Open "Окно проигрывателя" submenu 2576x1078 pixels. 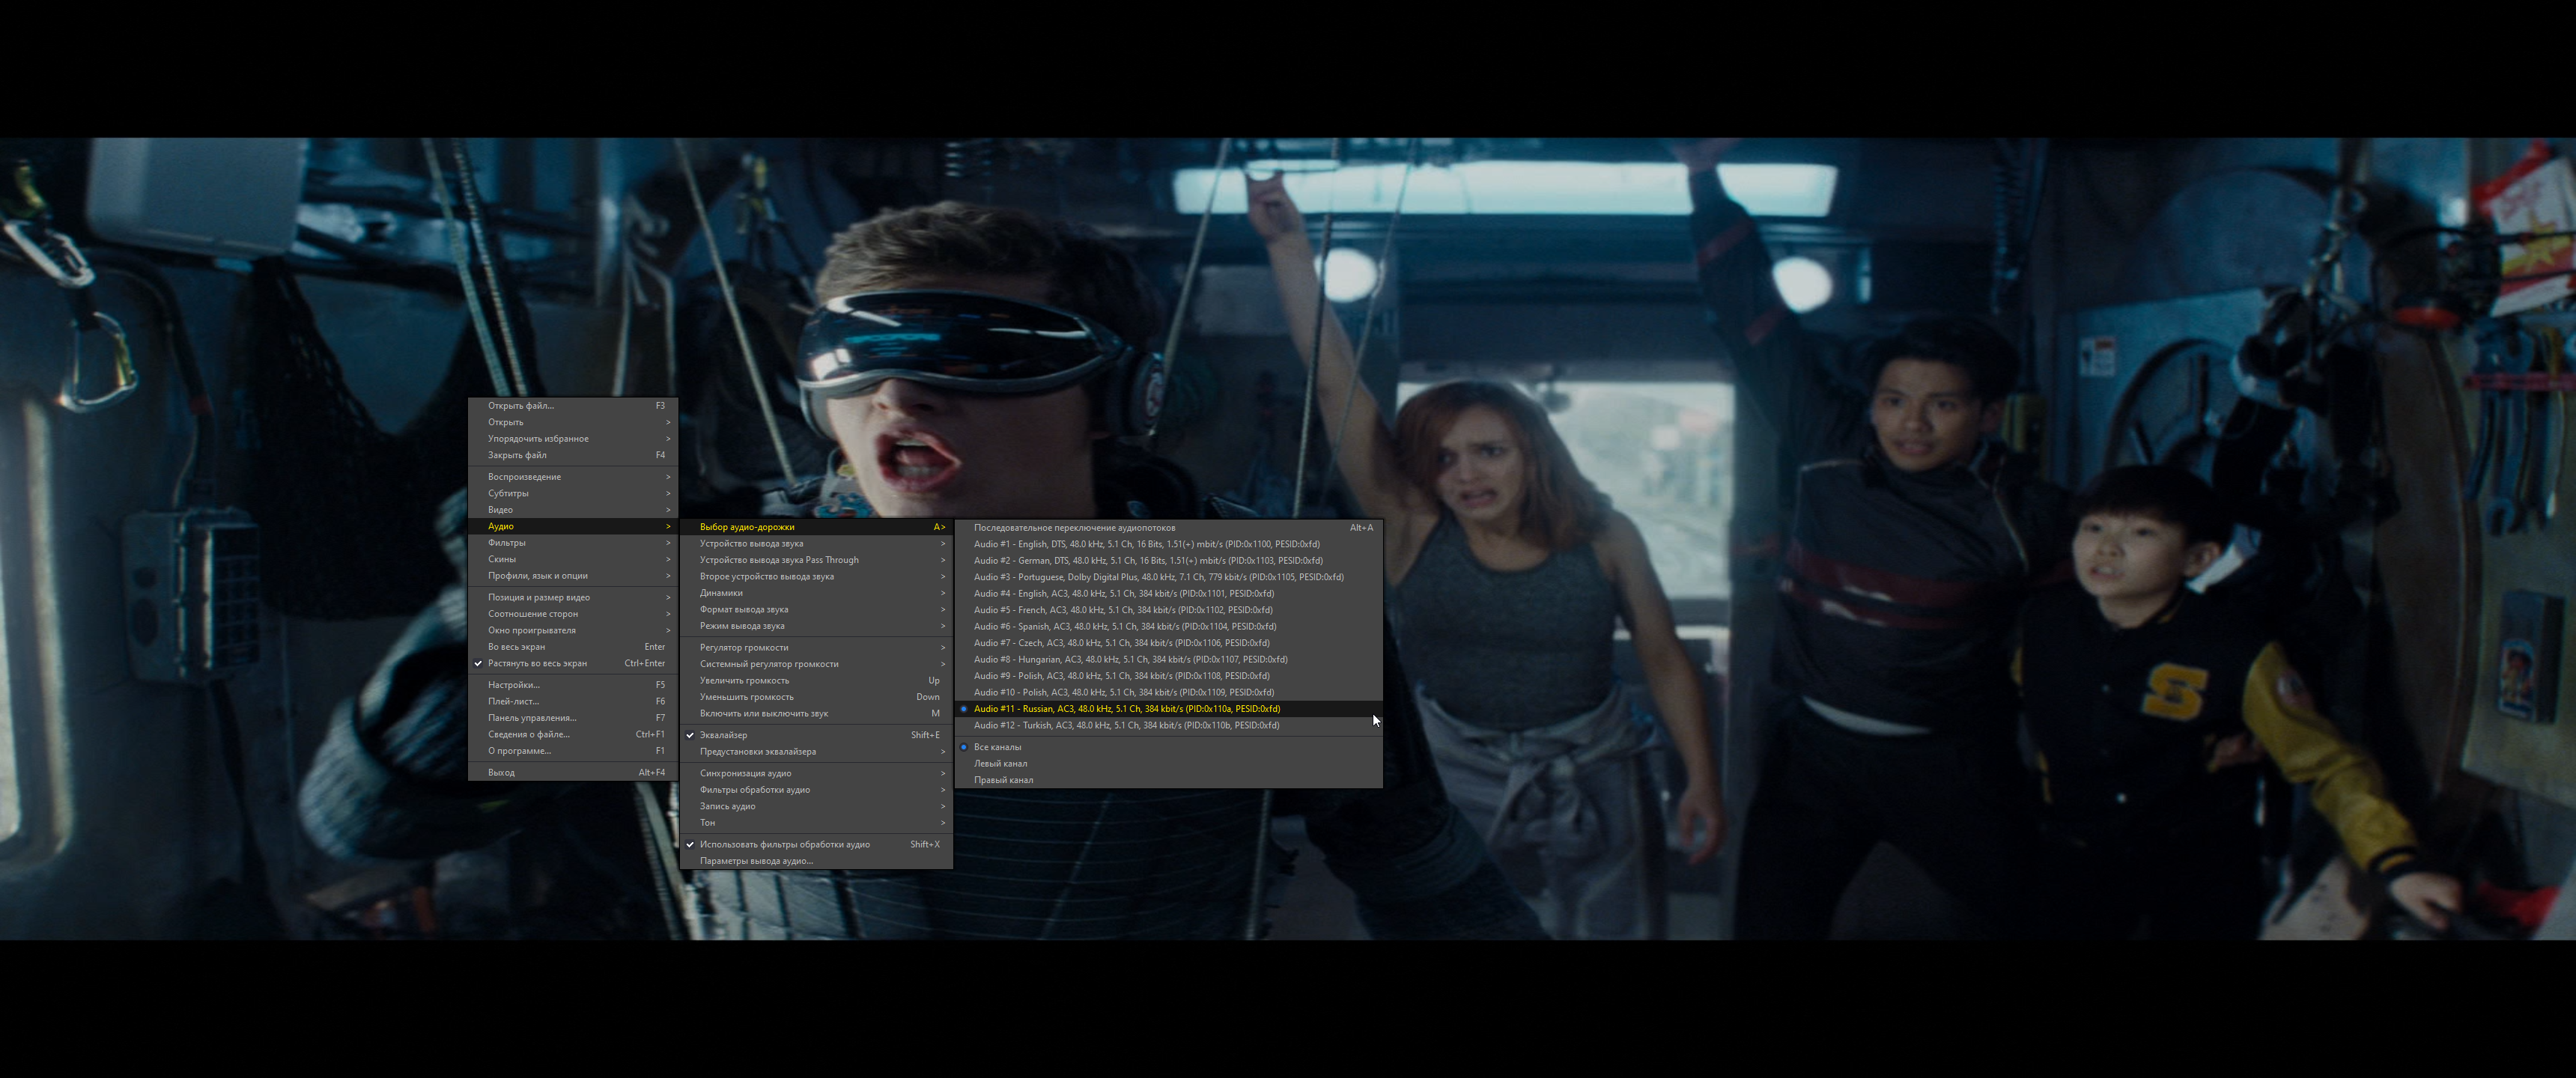pyautogui.click(x=573, y=630)
